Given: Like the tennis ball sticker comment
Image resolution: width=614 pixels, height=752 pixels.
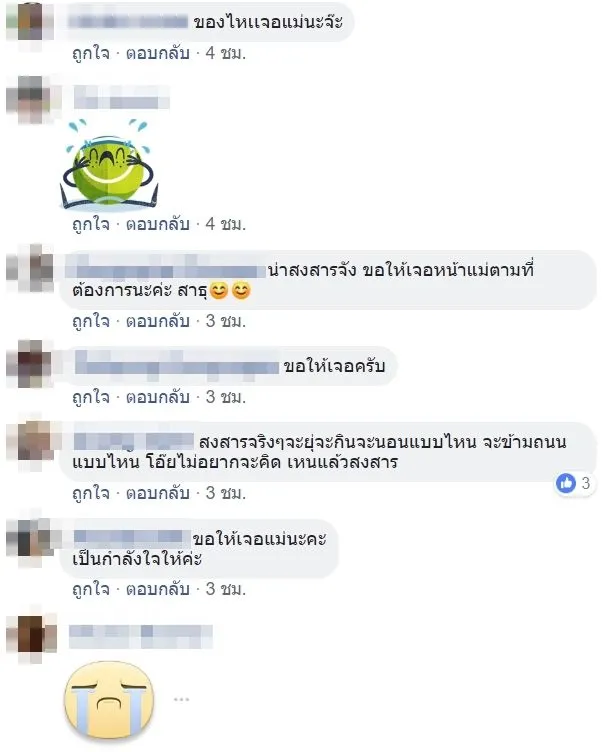Looking at the screenshot, I should click(x=91, y=224).
